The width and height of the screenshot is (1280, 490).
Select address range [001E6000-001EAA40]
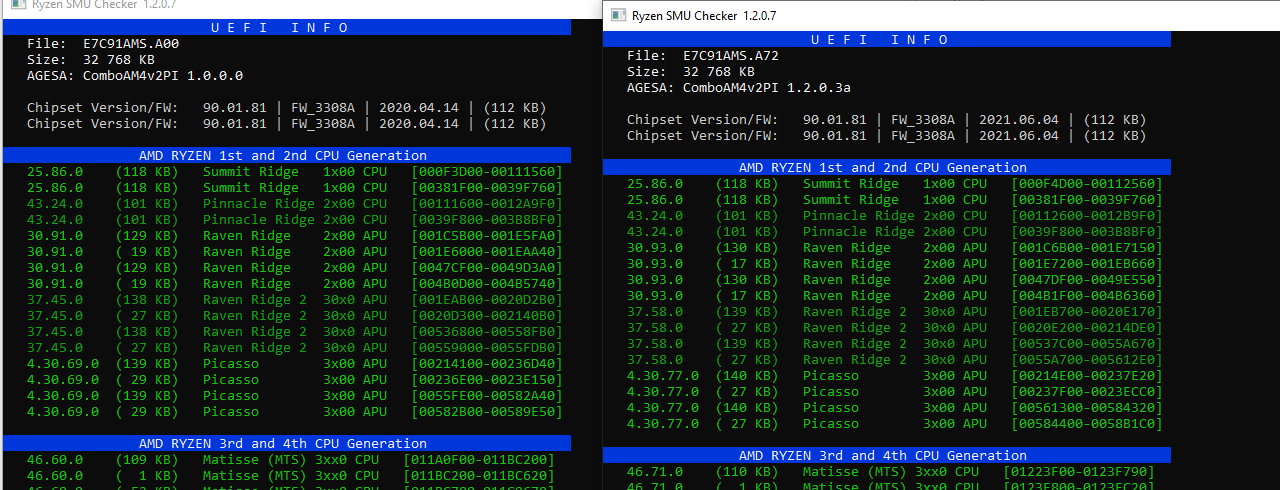pyautogui.click(x=487, y=252)
